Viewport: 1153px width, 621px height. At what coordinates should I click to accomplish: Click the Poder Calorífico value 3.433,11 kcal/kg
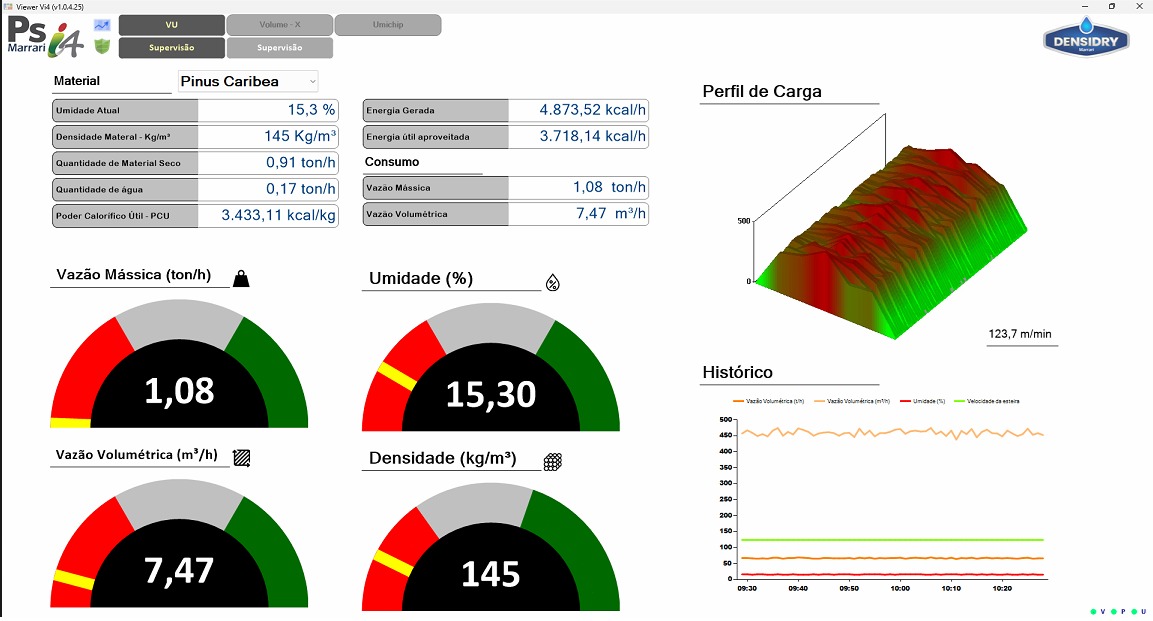279,215
